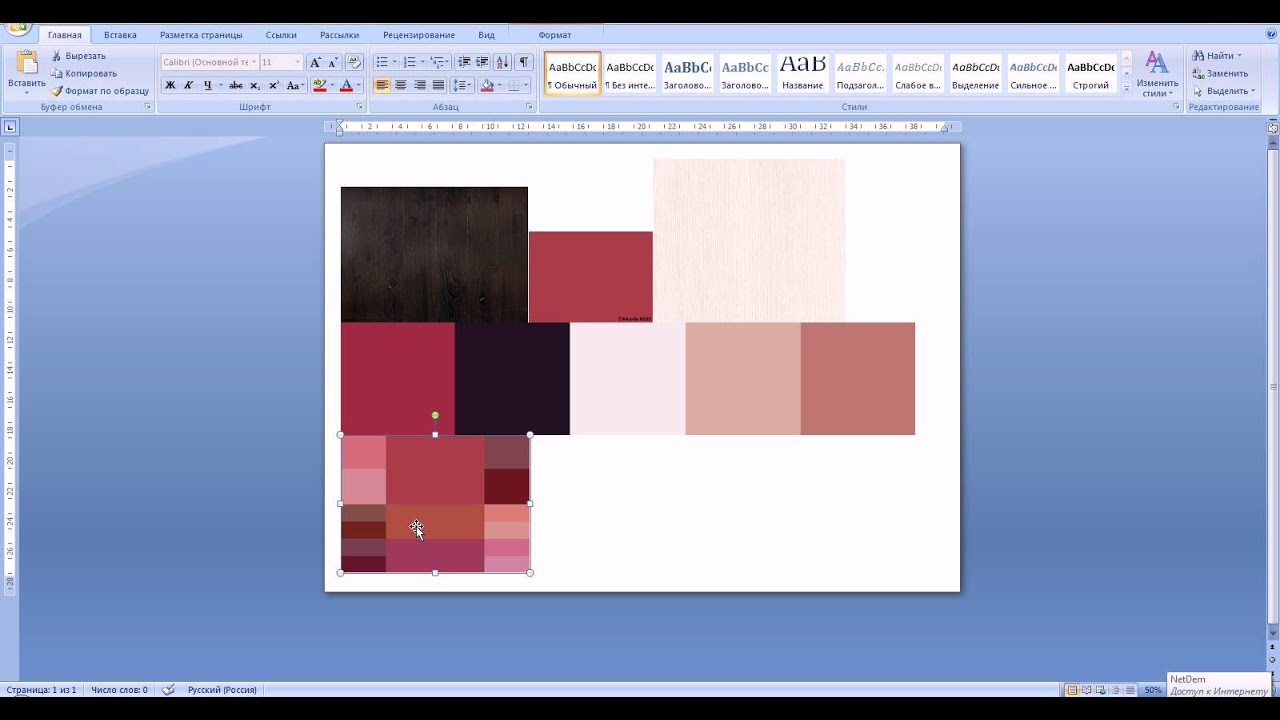Toggle underline (Ч) formatting
The image size is (1280, 720).
click(x=207, y=86)
